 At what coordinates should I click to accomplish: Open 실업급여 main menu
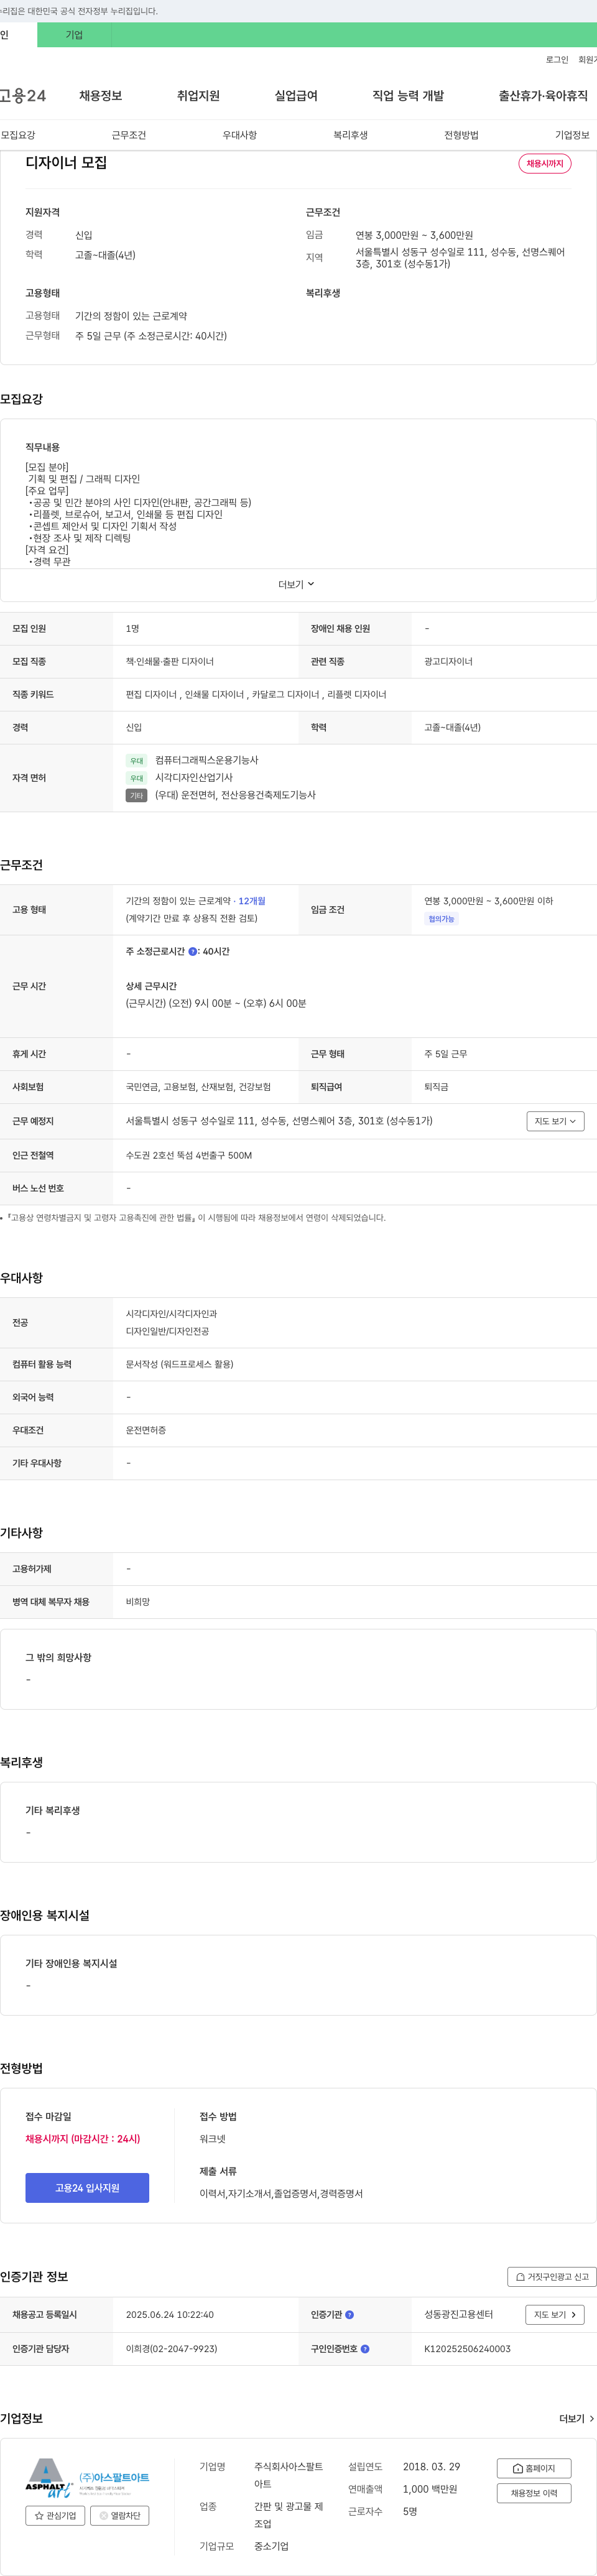296,96
